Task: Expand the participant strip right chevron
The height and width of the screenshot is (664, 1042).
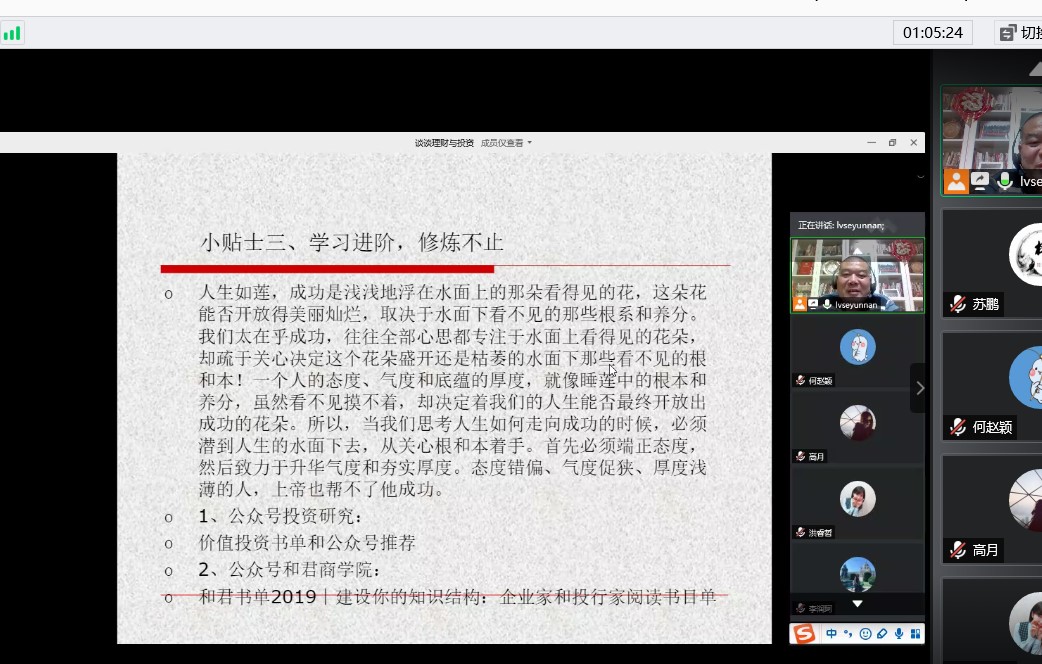Action: tap(919, 388)
